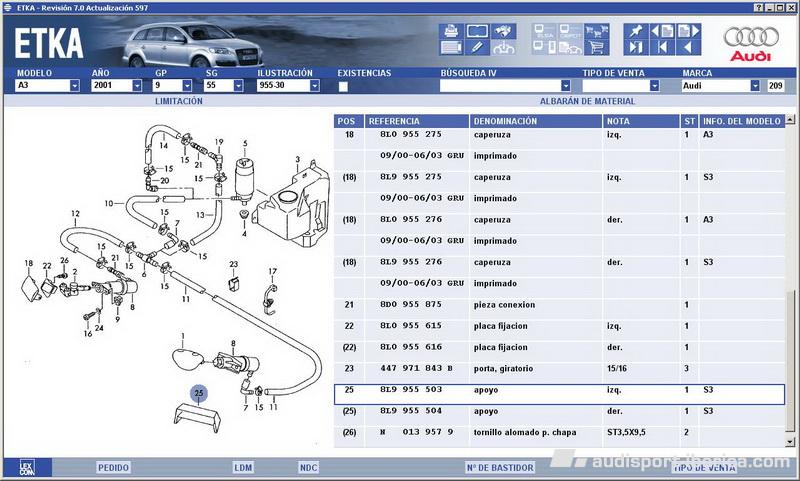The width and height of the screenshot is (800, 481).
Task: Click the highlighted 25 callout in the diagram
Action: click(x=198, y=393)
